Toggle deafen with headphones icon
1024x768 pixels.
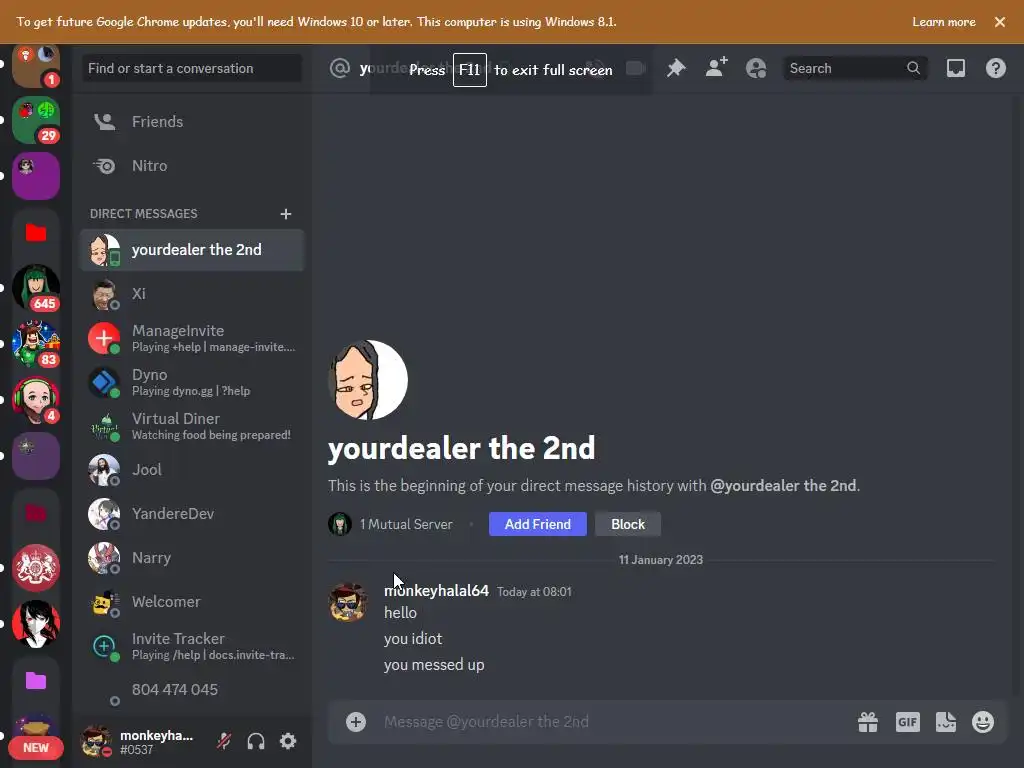pyautogui.click(x=256, y=741)
